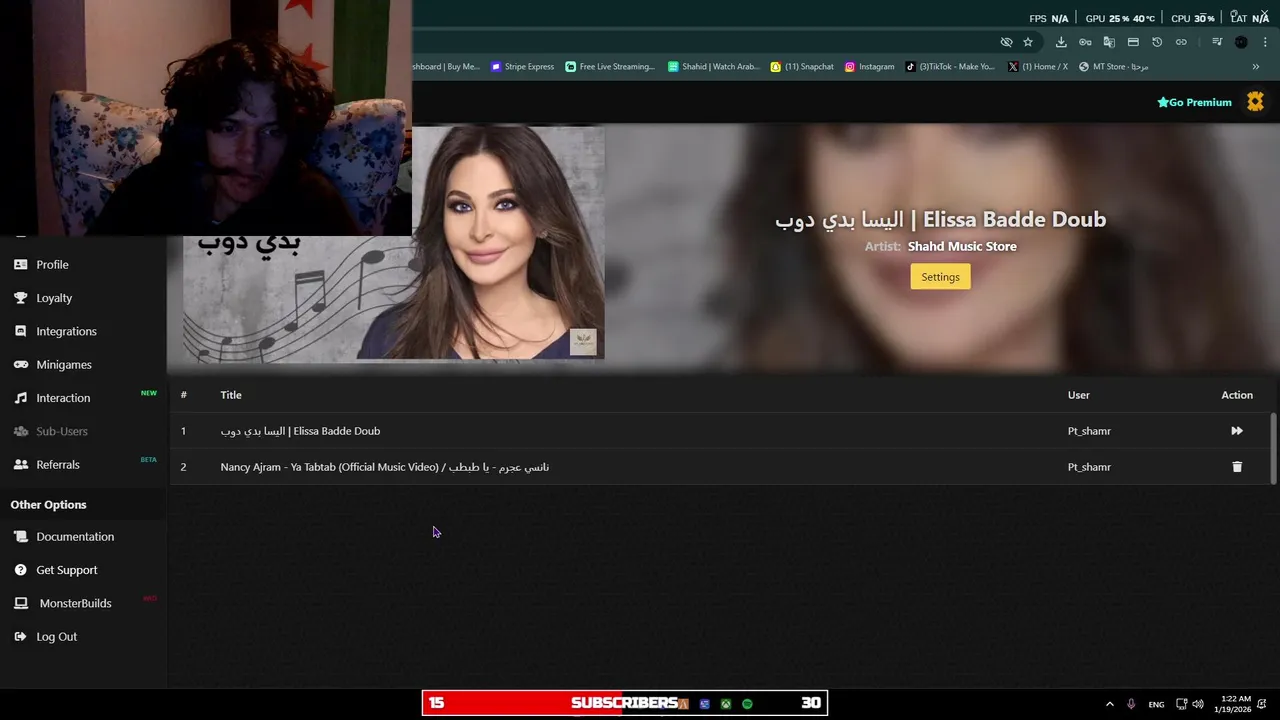Click the Shahd Music Store artist name
The width and height of the screenshot is (1280, 720).
click(x=962, y=246)
